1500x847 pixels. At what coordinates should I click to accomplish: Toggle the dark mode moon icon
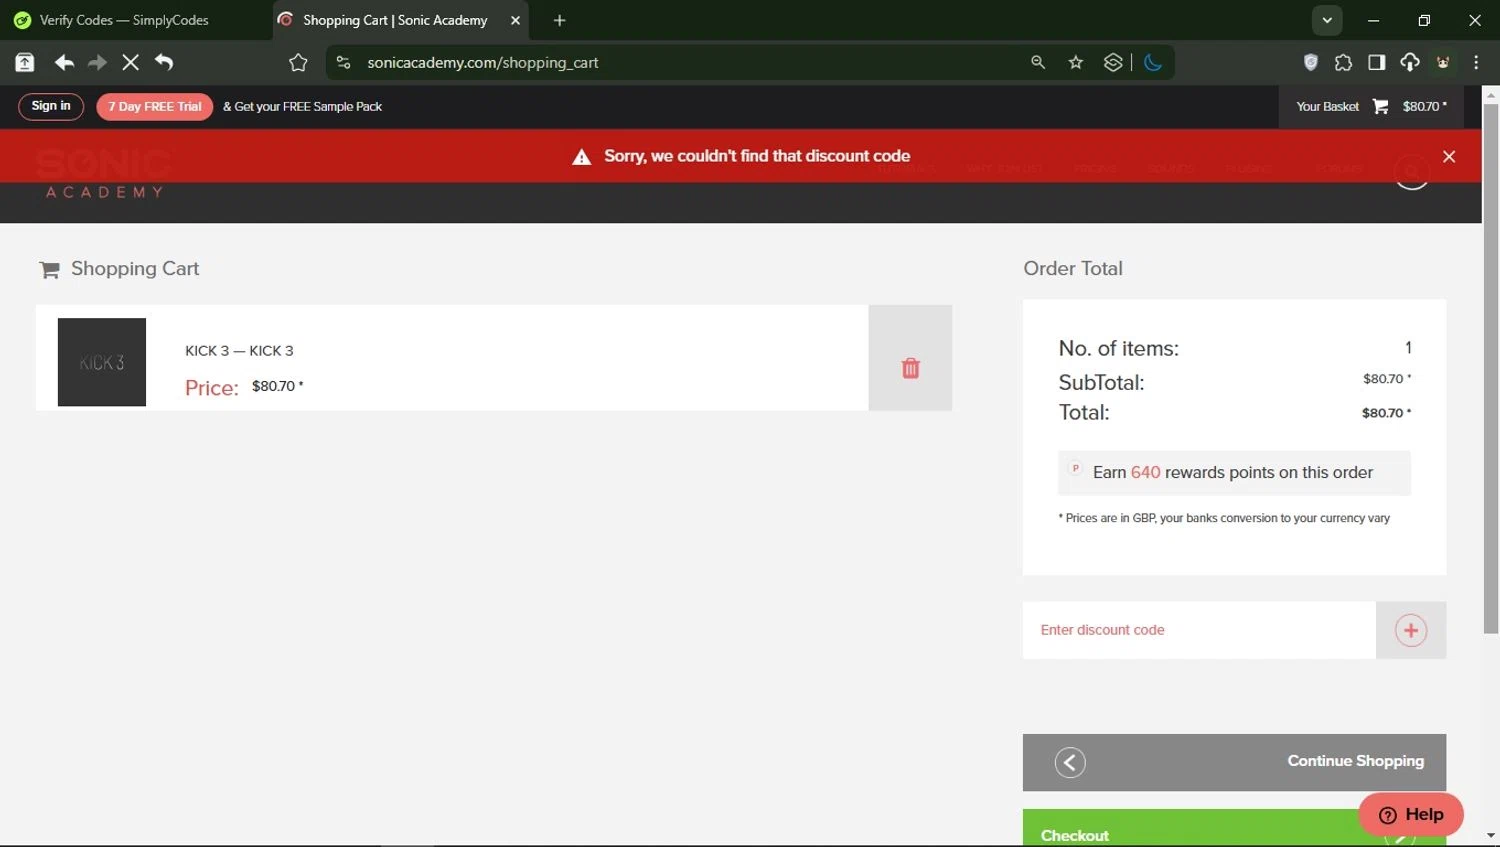coord(1153,63)
